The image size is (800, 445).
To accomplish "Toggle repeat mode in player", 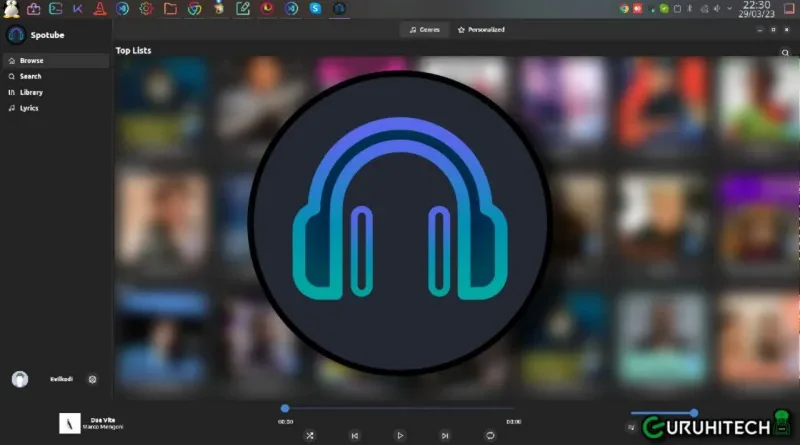I will pos(490,435).
